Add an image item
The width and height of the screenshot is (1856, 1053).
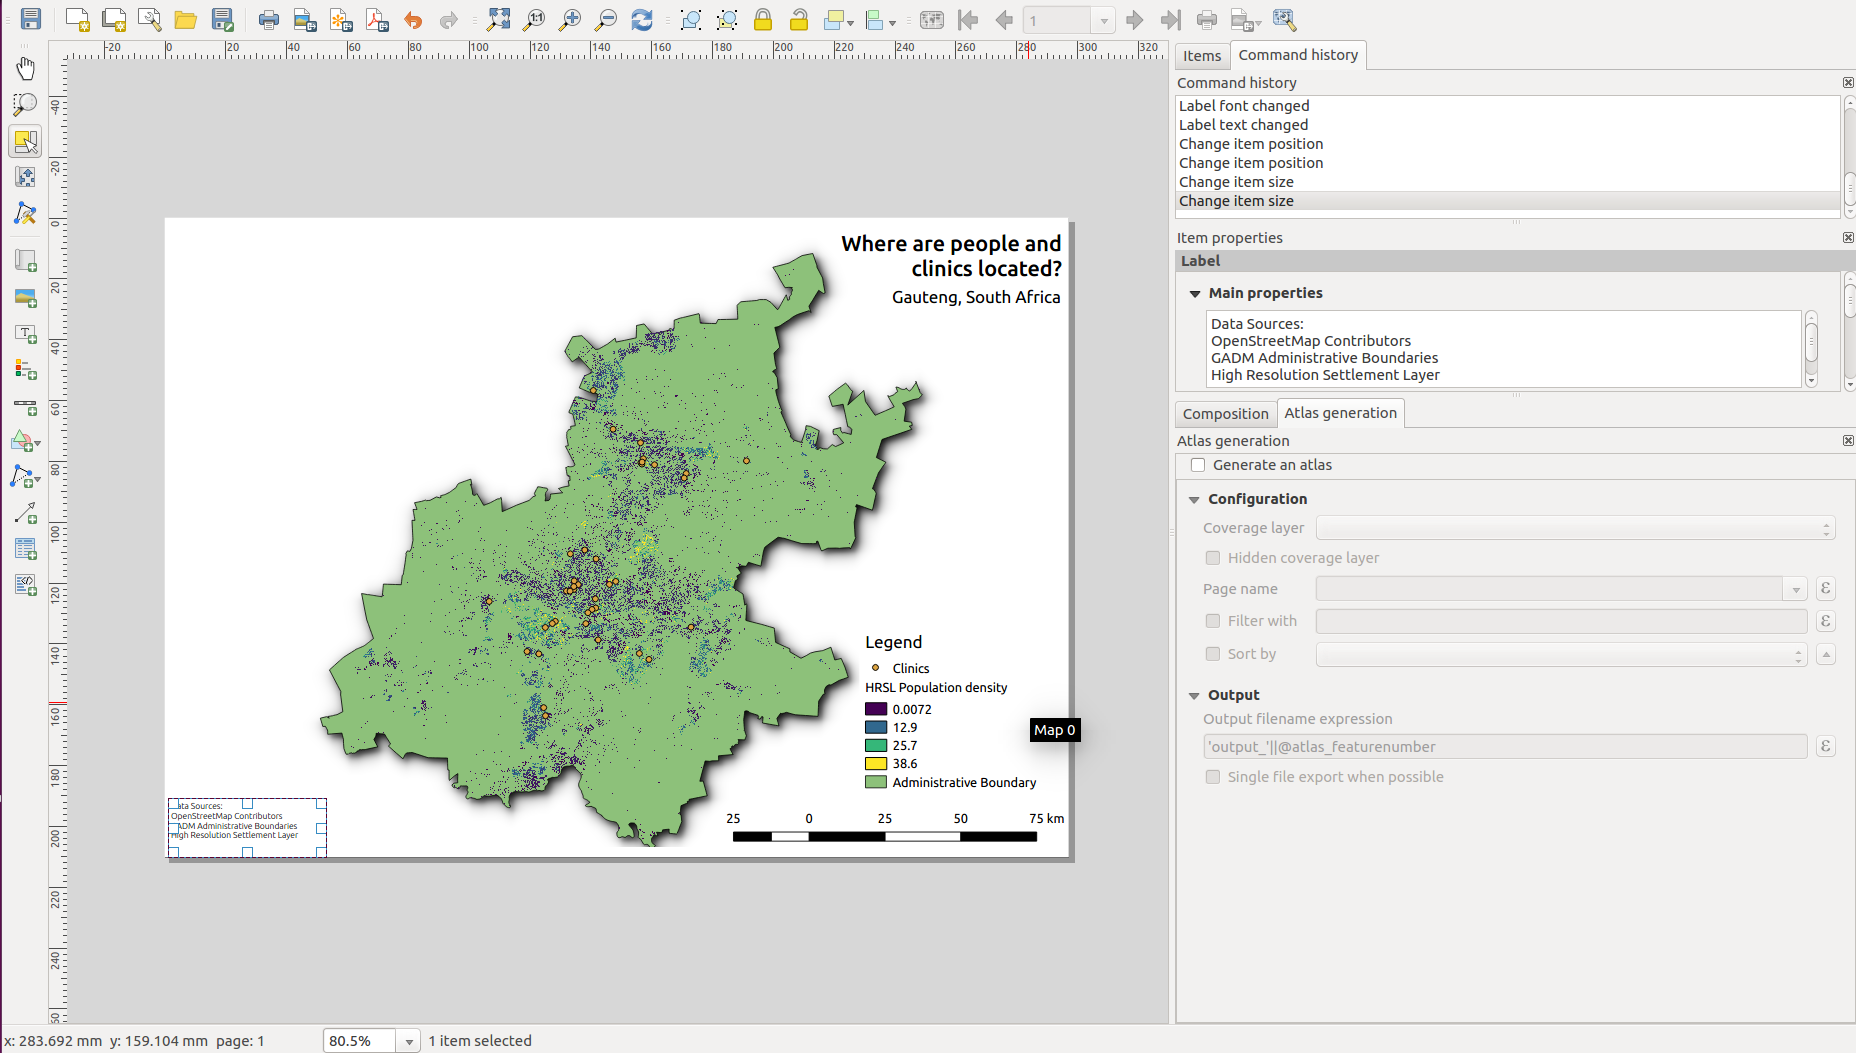pyautogui.click(x=25, y=297)
